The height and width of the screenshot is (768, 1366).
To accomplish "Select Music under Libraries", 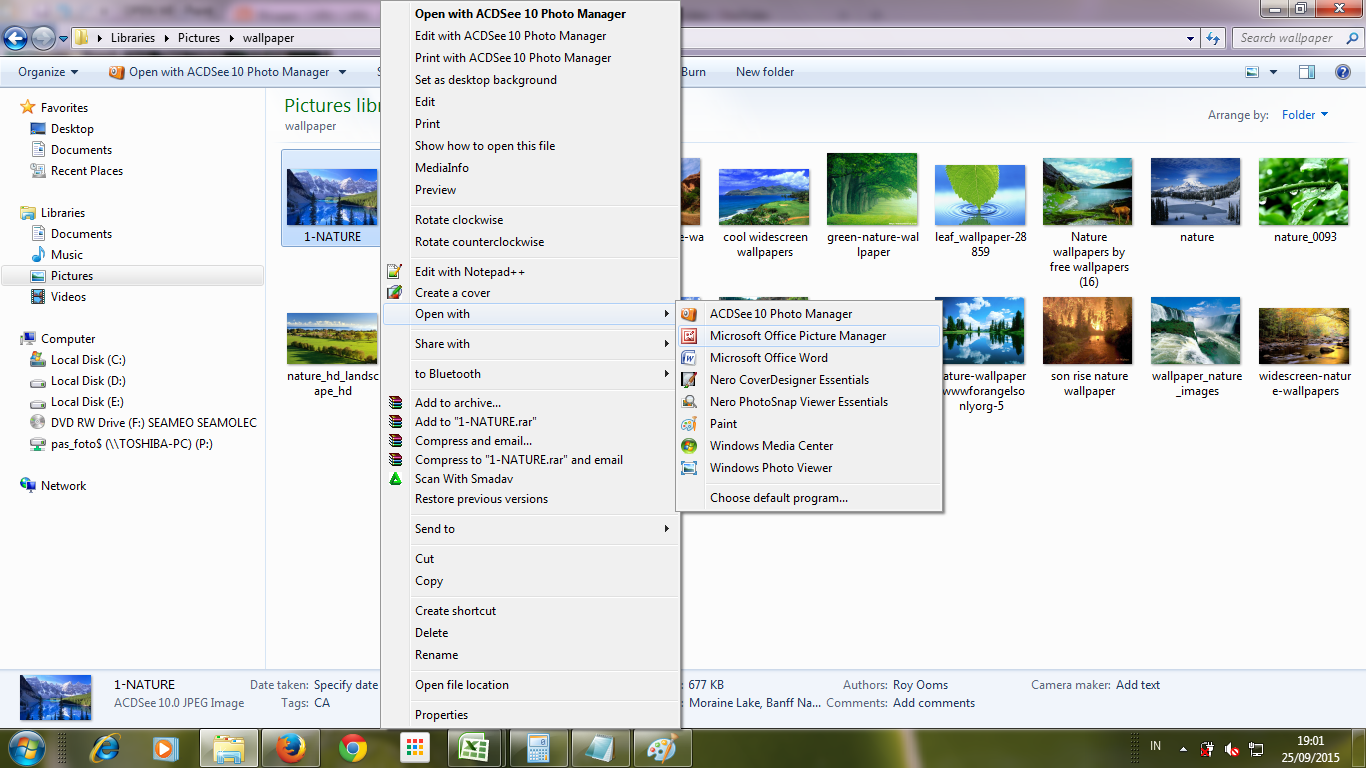I will tap(67, 255).
